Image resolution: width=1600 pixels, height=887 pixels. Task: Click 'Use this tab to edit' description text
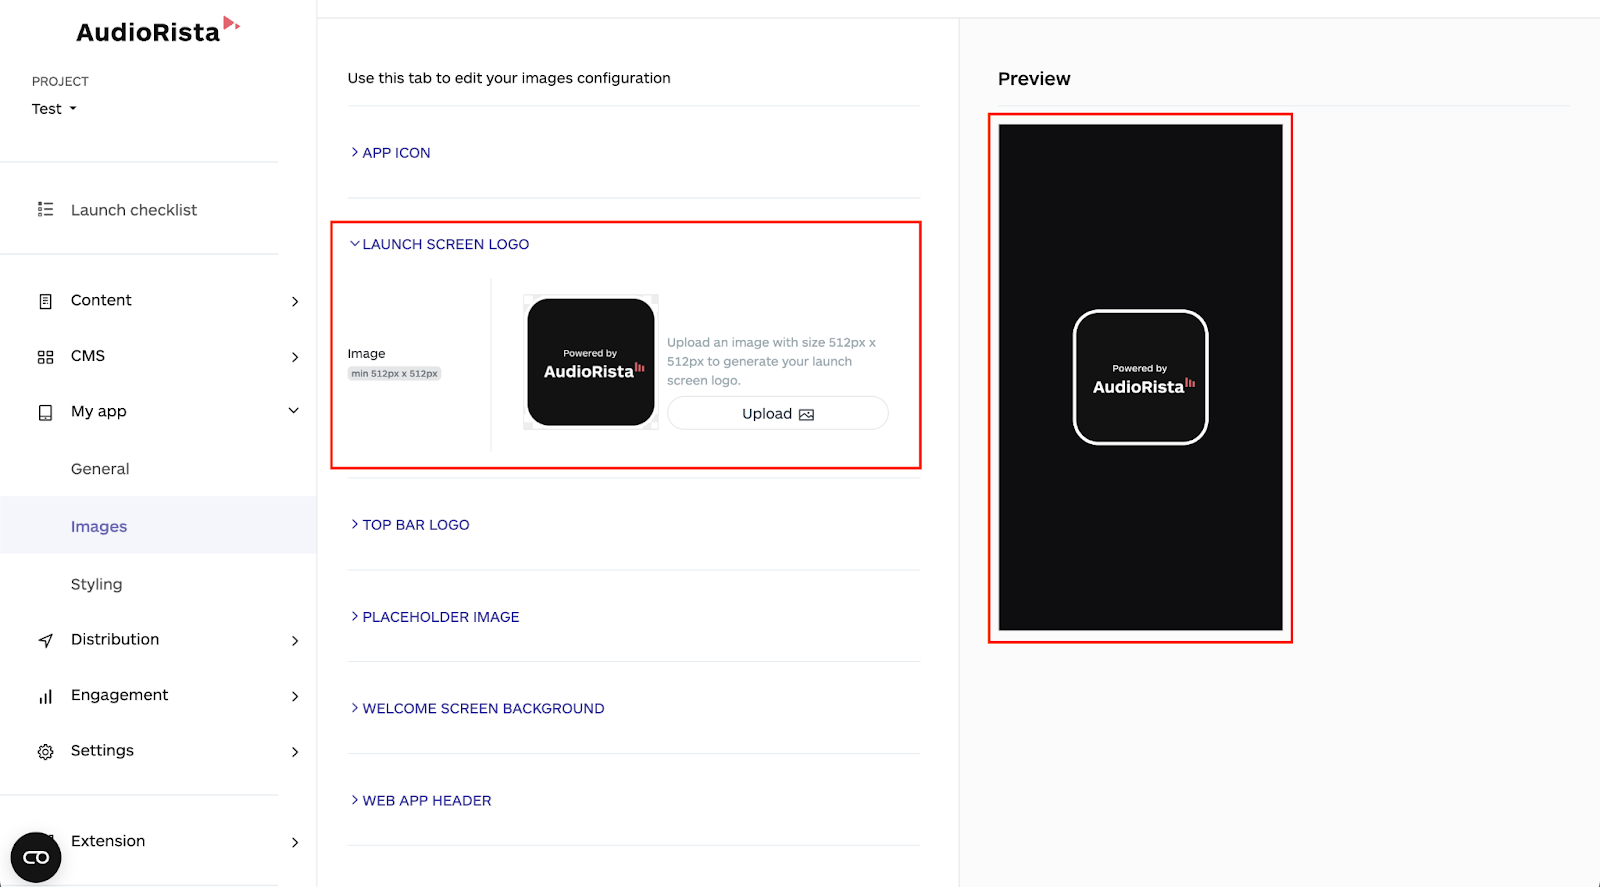509,78
